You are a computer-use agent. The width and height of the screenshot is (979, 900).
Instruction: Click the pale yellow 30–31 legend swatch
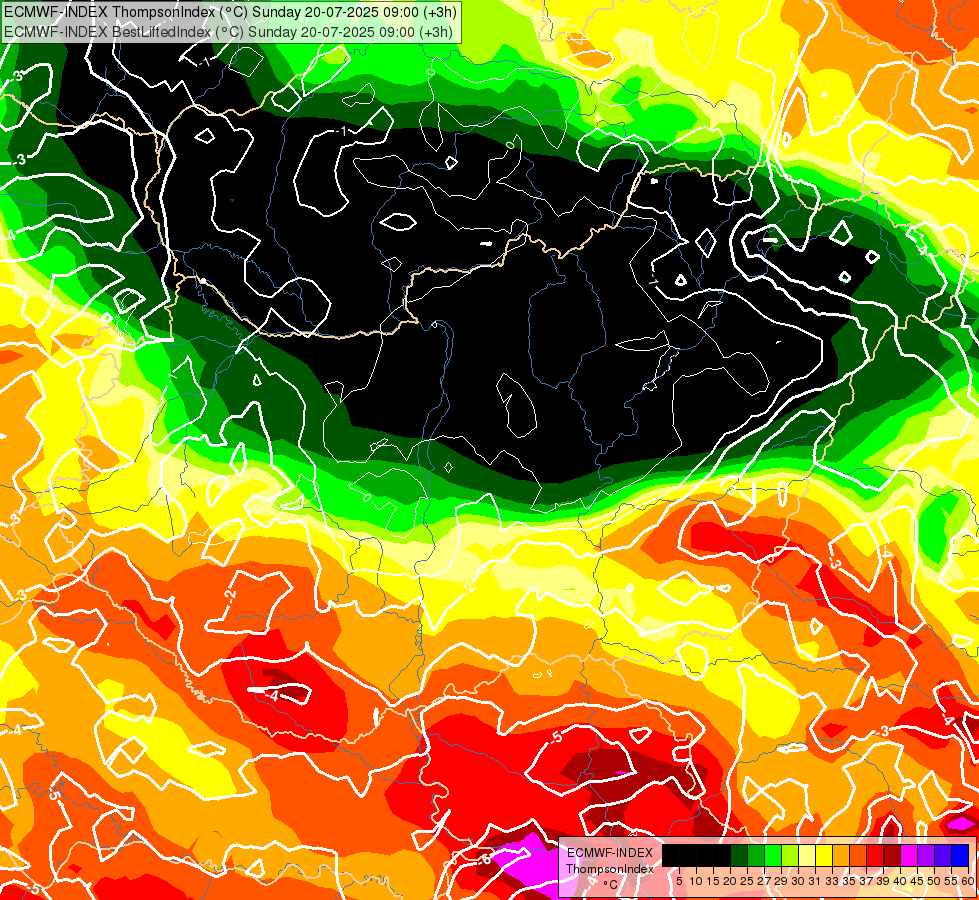click(807, 856)
